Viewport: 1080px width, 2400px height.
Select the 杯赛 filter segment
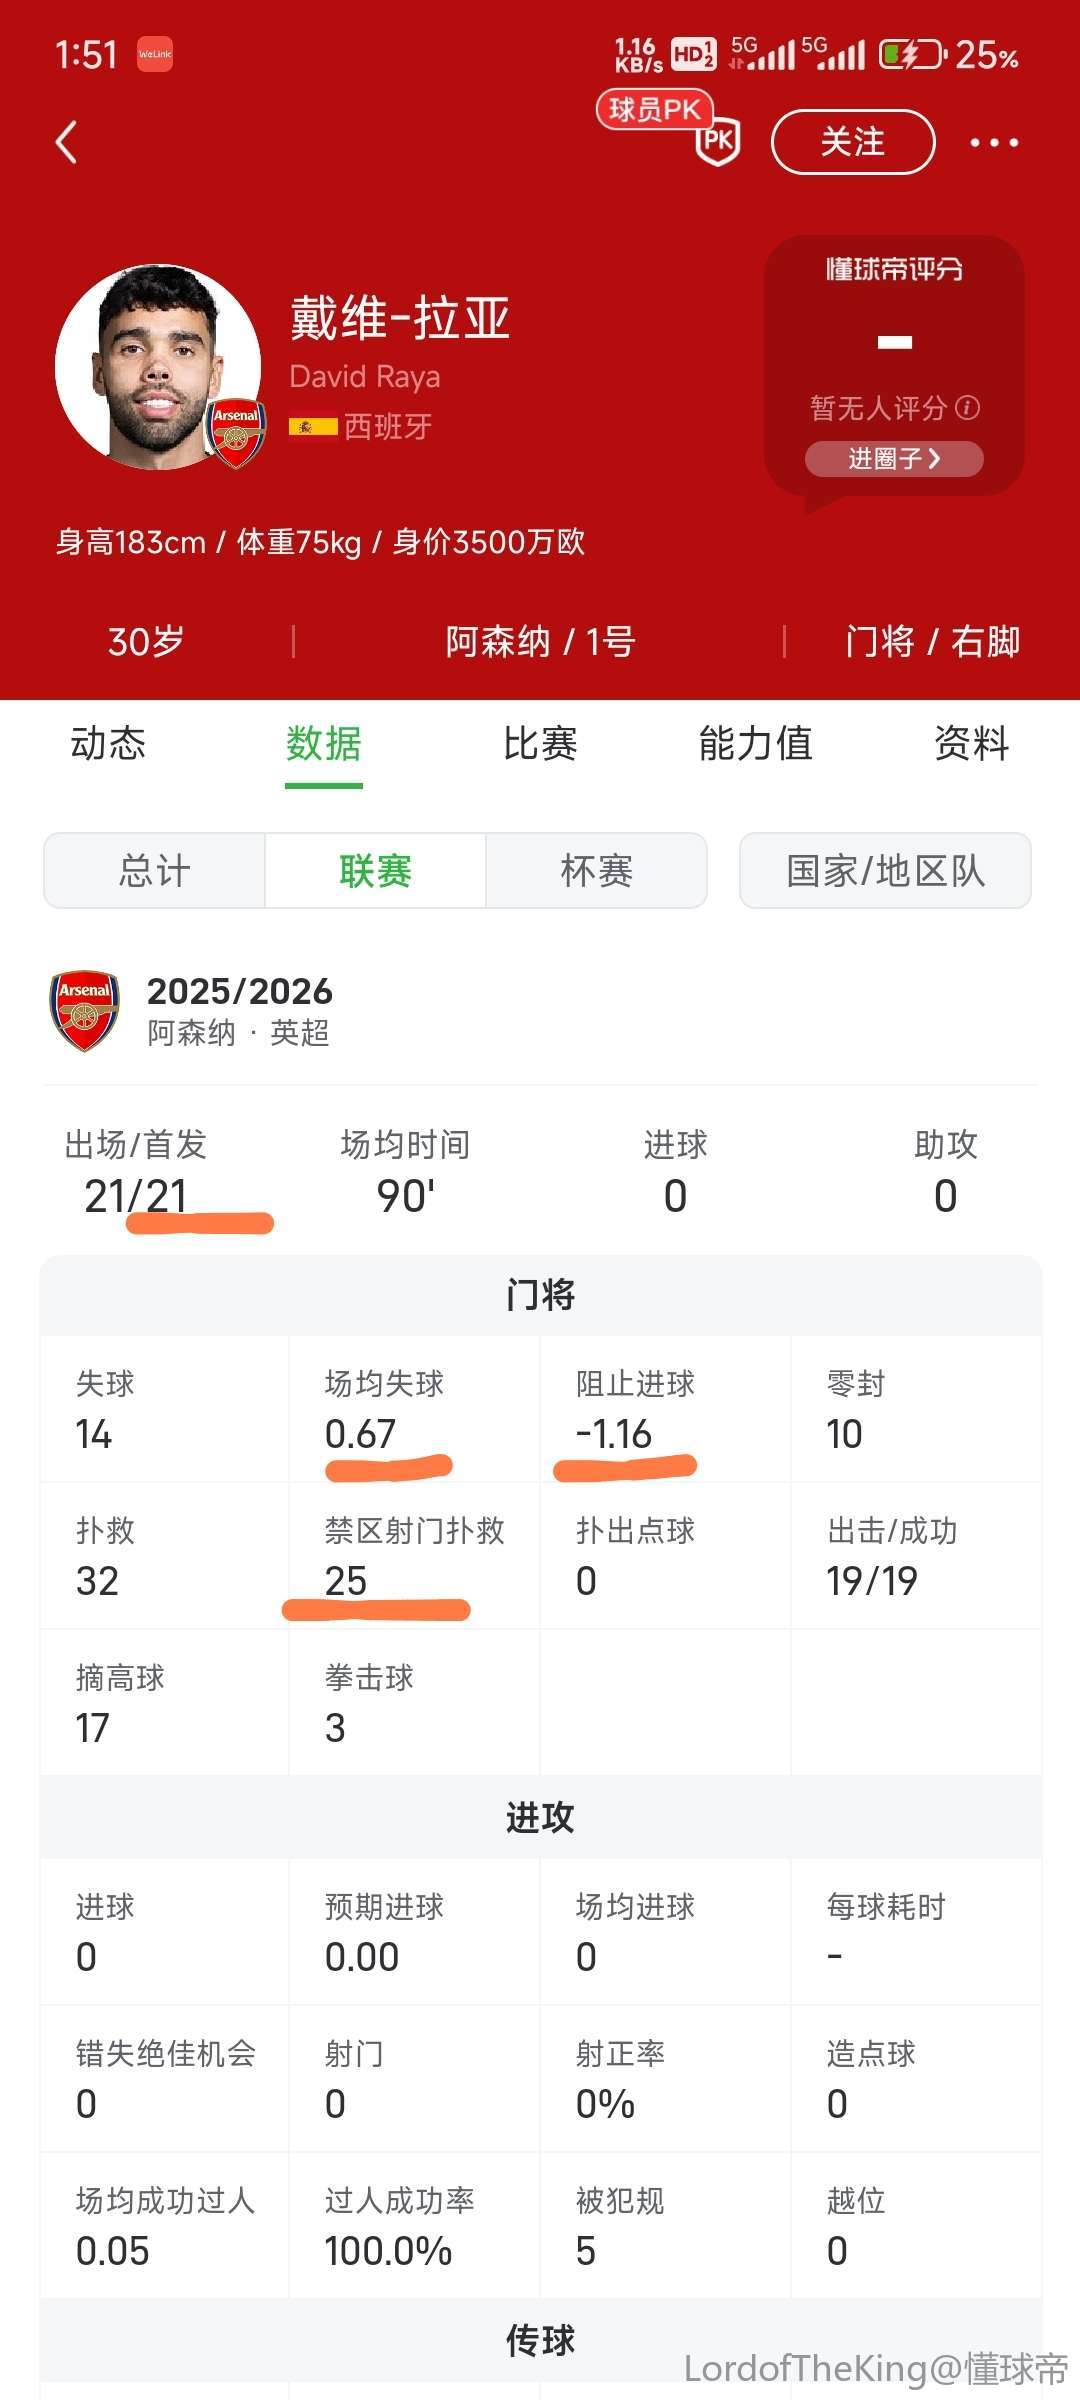(596, 871)
